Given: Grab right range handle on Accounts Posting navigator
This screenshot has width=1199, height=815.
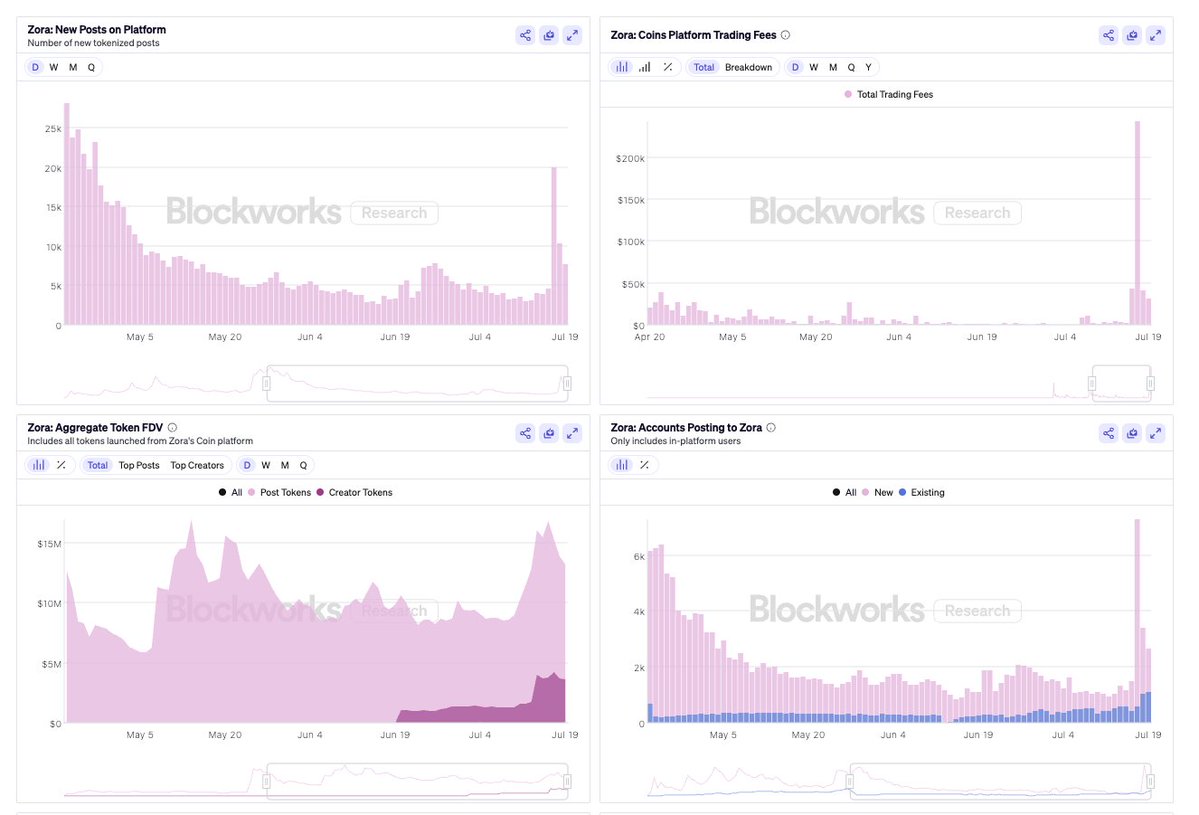Looking at the screenshot, I should click(x=1150, y=781).
